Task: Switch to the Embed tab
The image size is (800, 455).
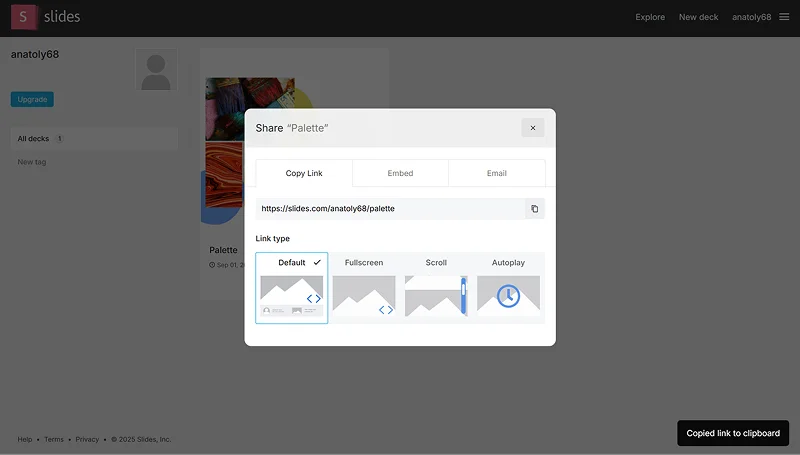Action: tap(400, 173)
